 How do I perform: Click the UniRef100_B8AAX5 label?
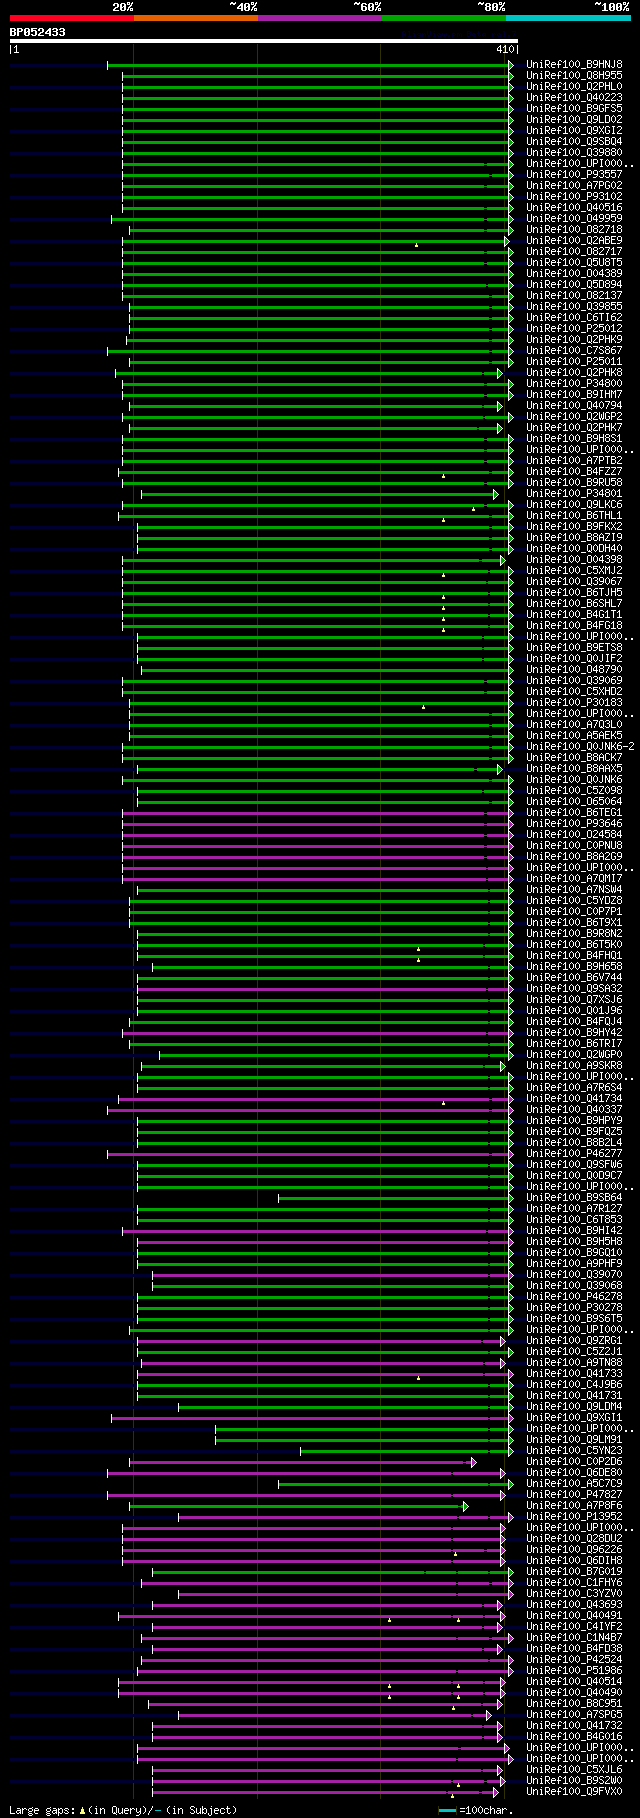[x=574, y=769]
